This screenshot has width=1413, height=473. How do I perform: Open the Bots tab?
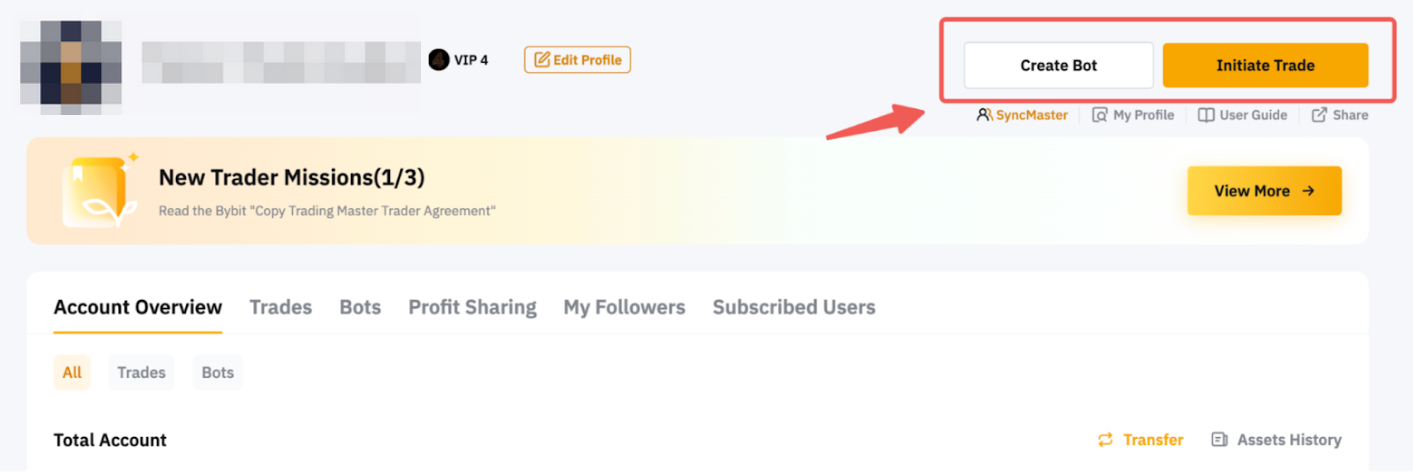360,308
